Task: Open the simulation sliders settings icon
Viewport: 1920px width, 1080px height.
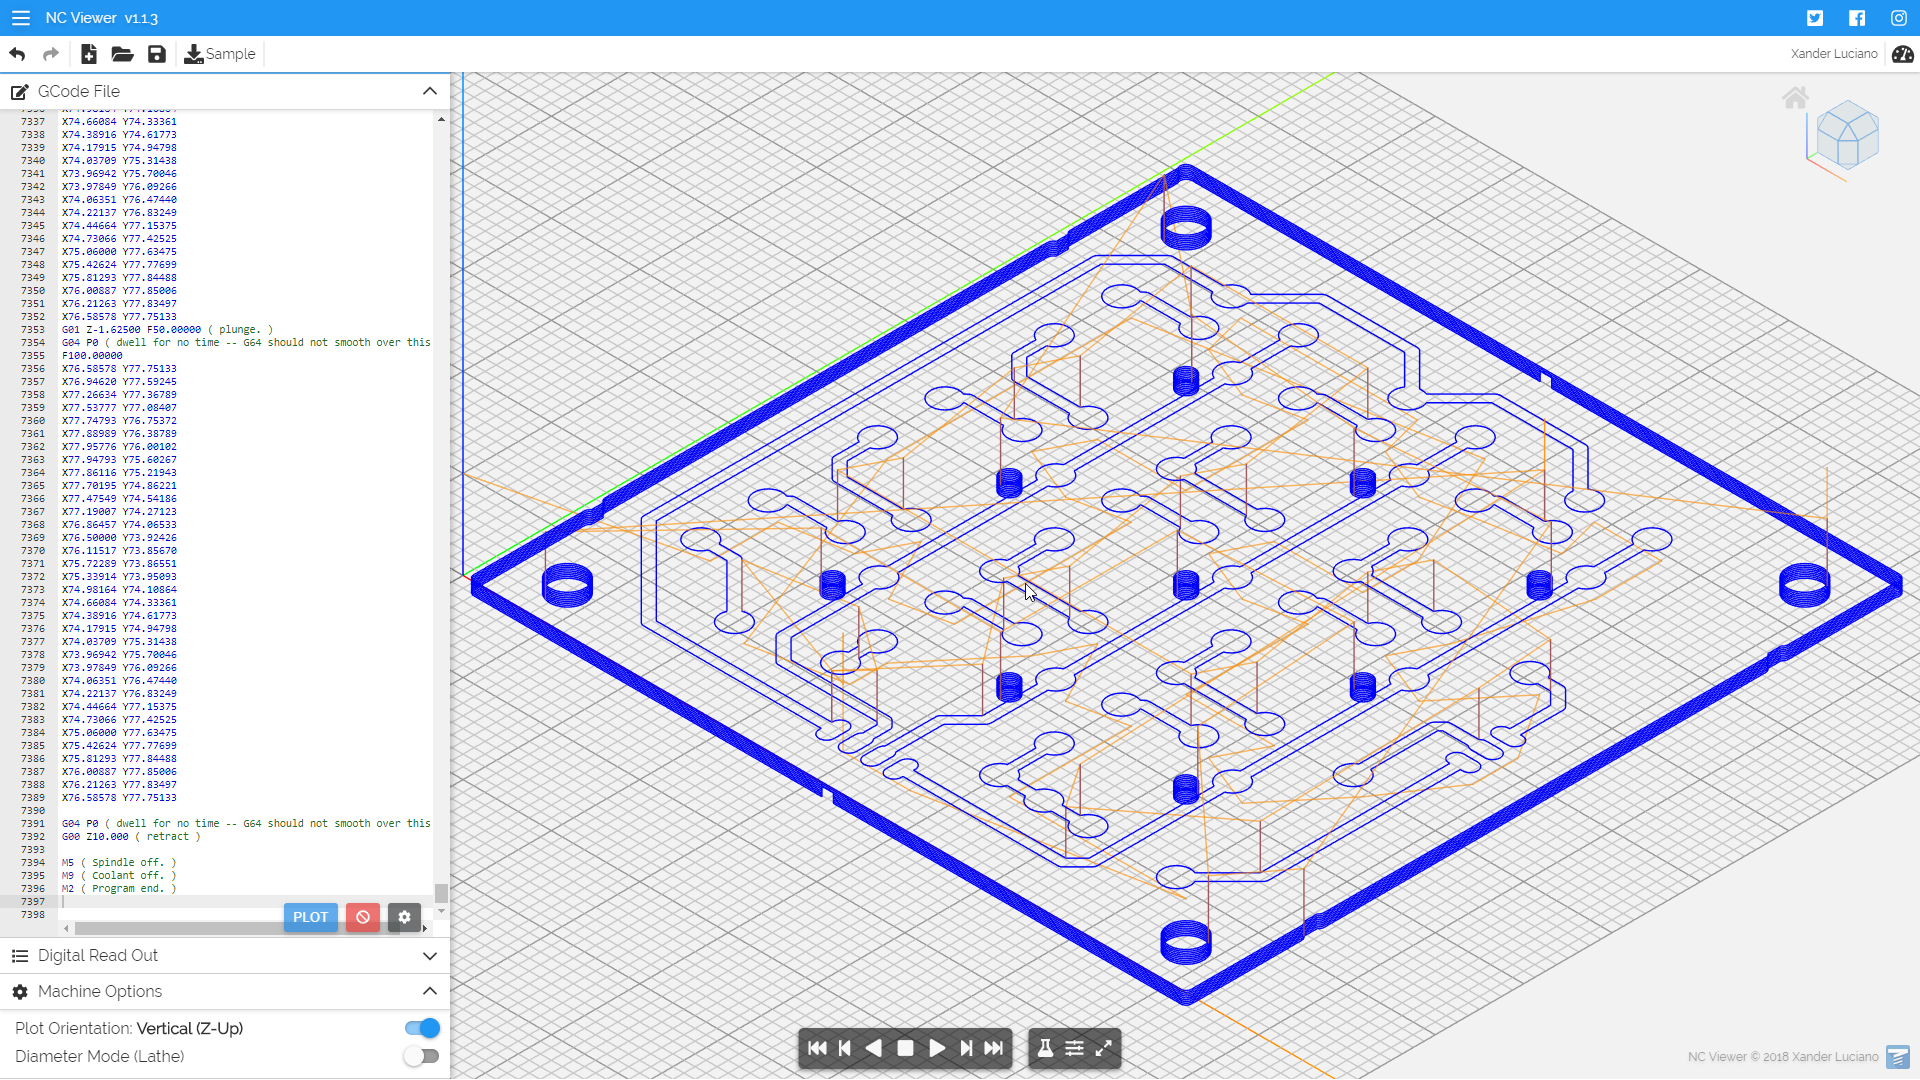Action: pyautogui.click(x=1074, y=1048)
